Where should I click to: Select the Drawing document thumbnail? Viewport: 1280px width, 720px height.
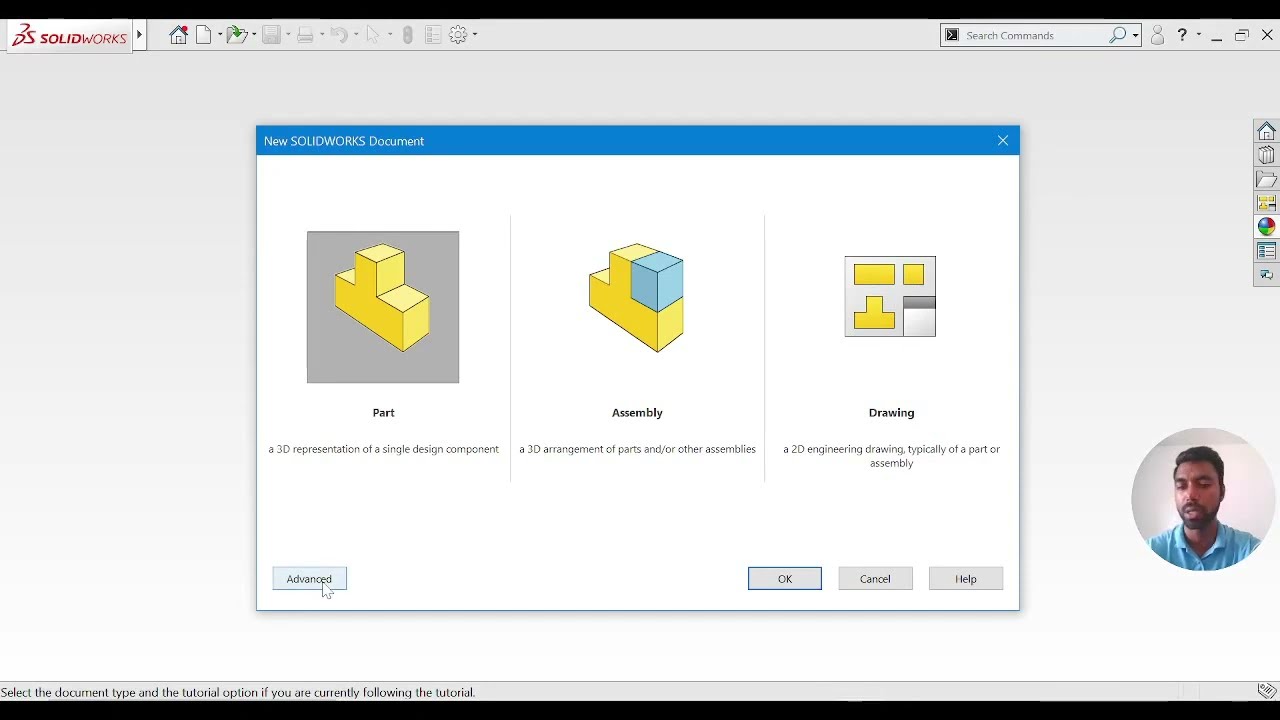pos(890,296)
